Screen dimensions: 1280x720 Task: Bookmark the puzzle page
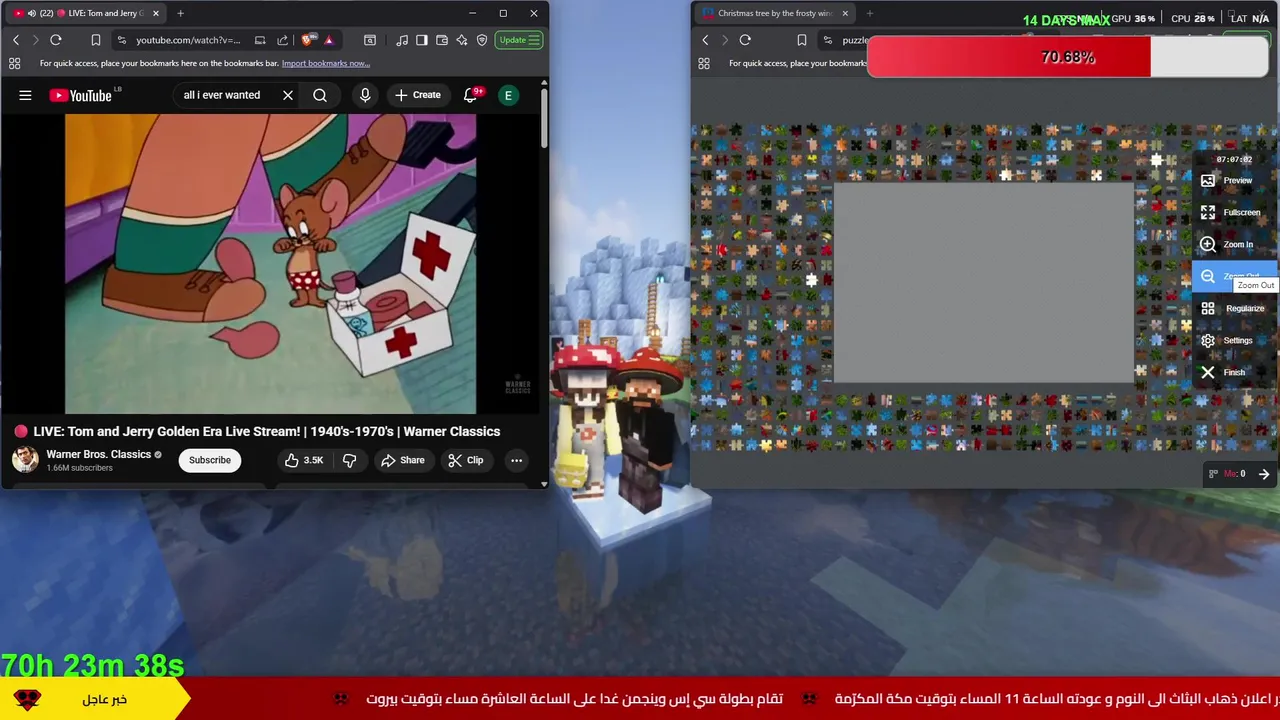click(801, 40)
